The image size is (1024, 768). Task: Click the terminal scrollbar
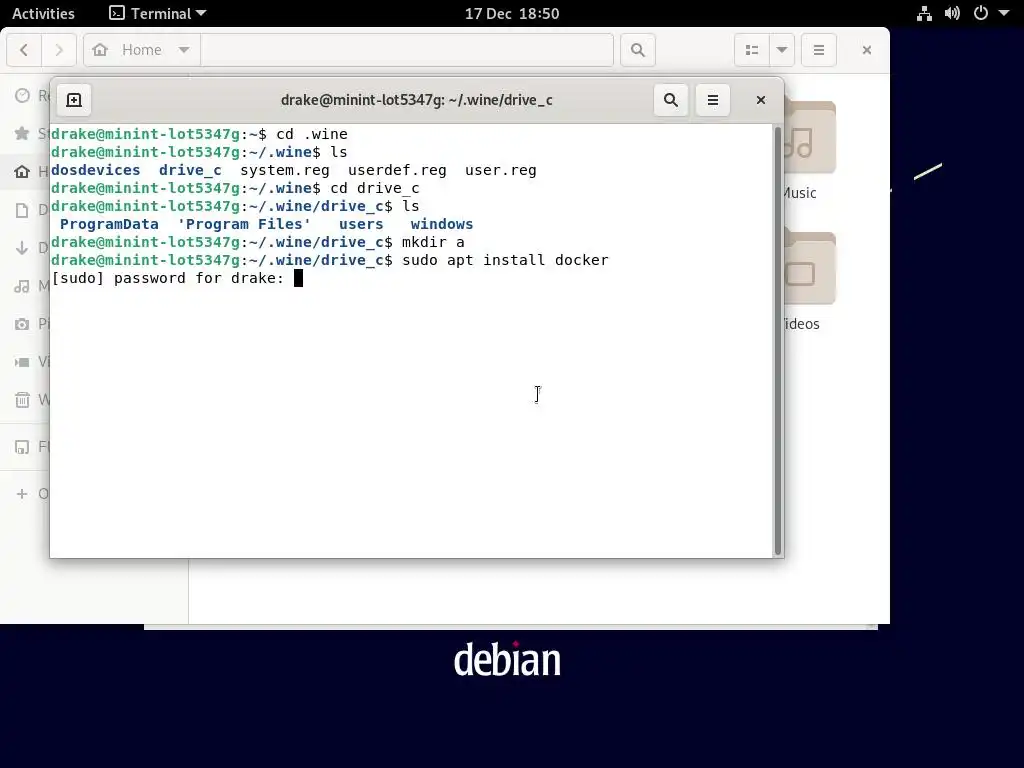777,340
